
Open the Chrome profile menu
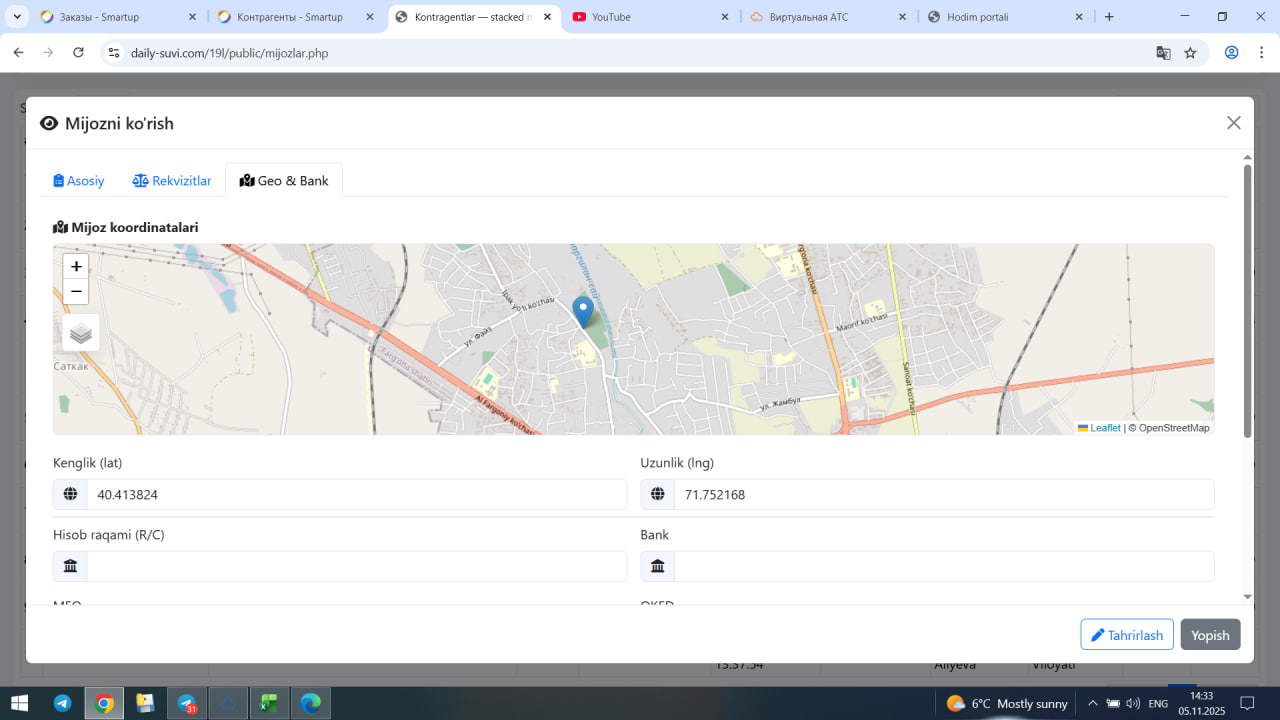pyautogui.click(x=1232, y=53)
